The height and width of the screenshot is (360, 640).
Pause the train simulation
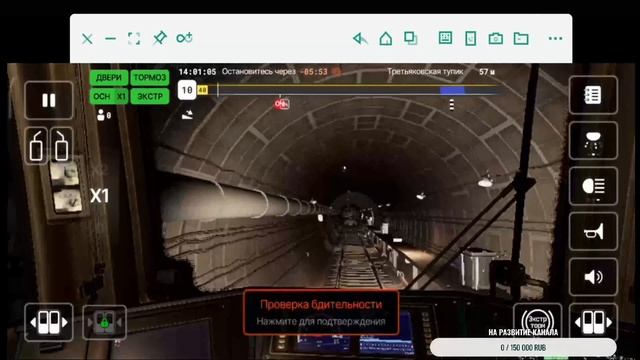[49, 100]
